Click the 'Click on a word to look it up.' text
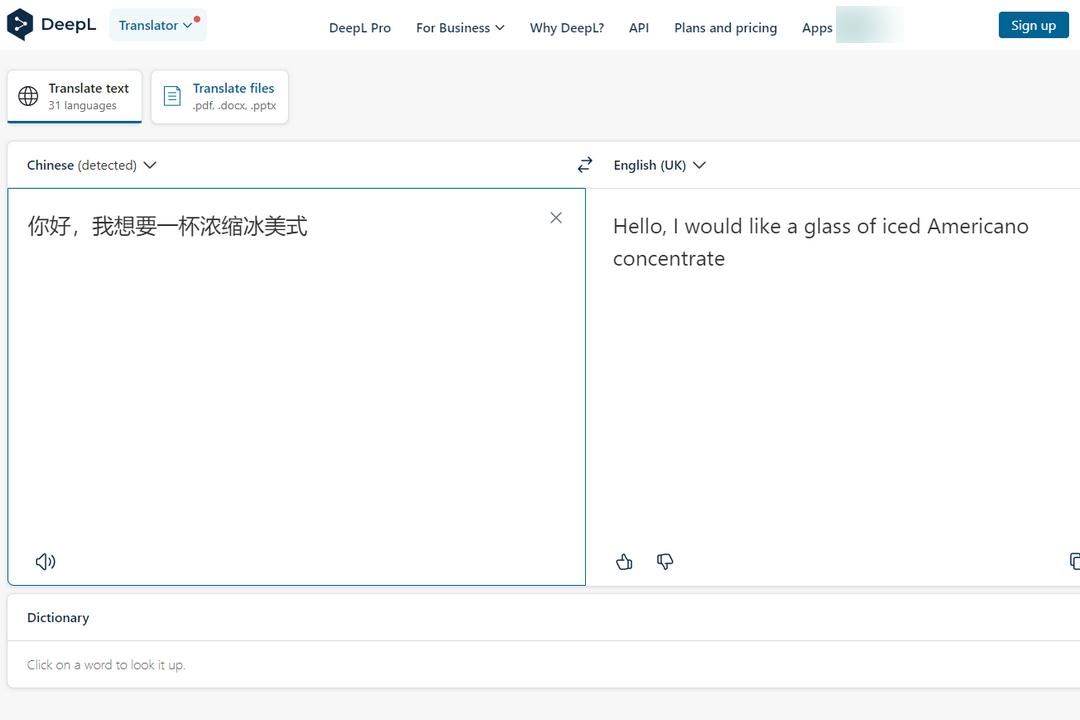This screenshot has width=1080, height=720. pos(106,665)
